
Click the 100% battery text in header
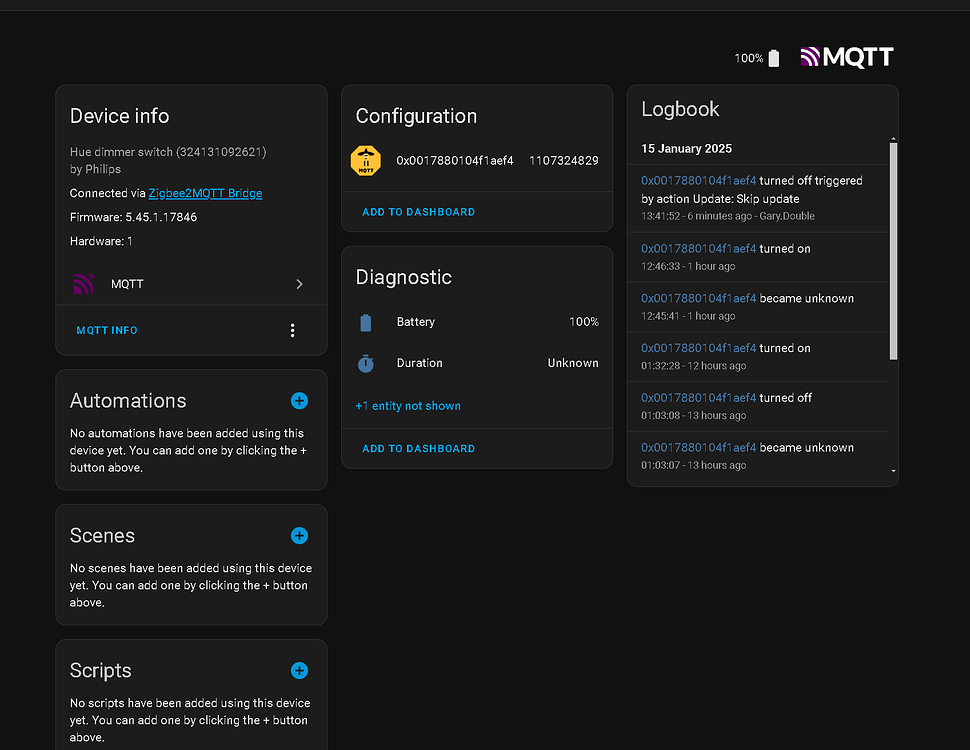click(749, 58)
